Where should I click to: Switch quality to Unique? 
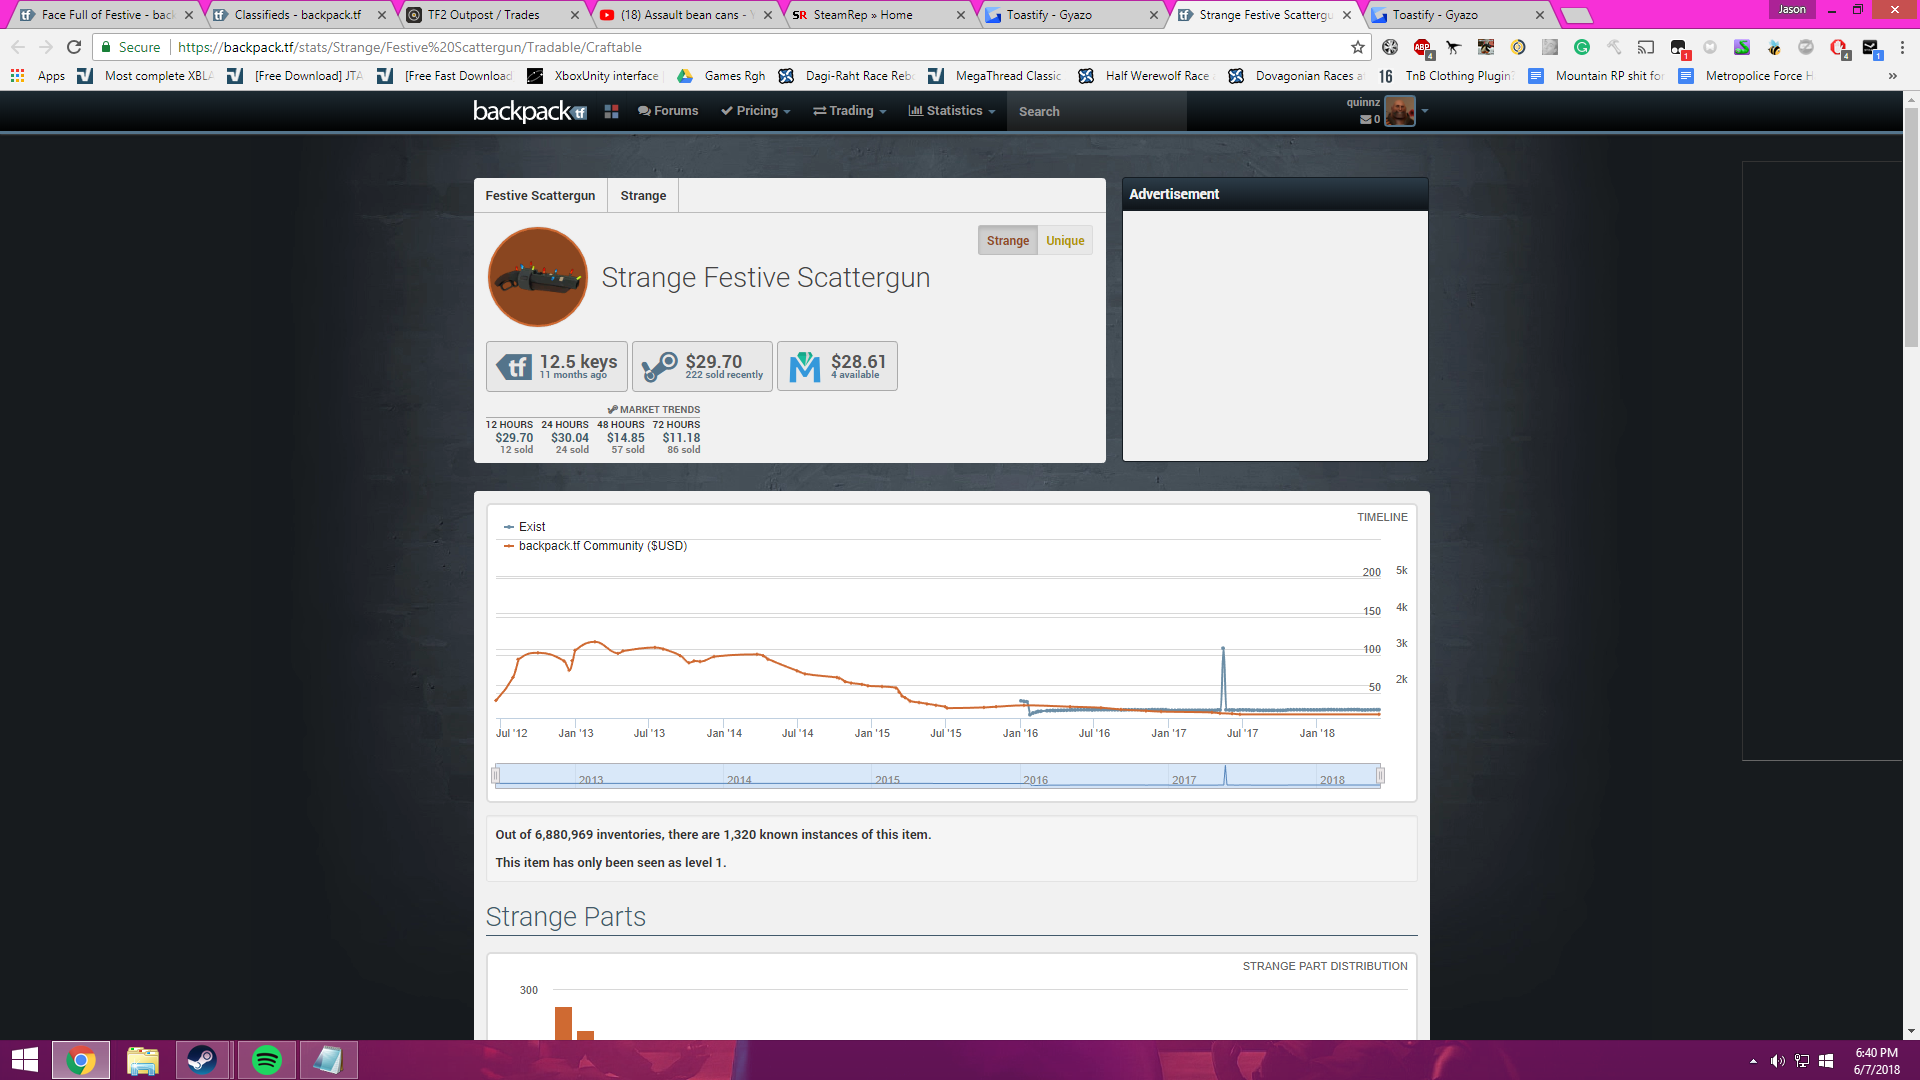[x=1064, y=241]
